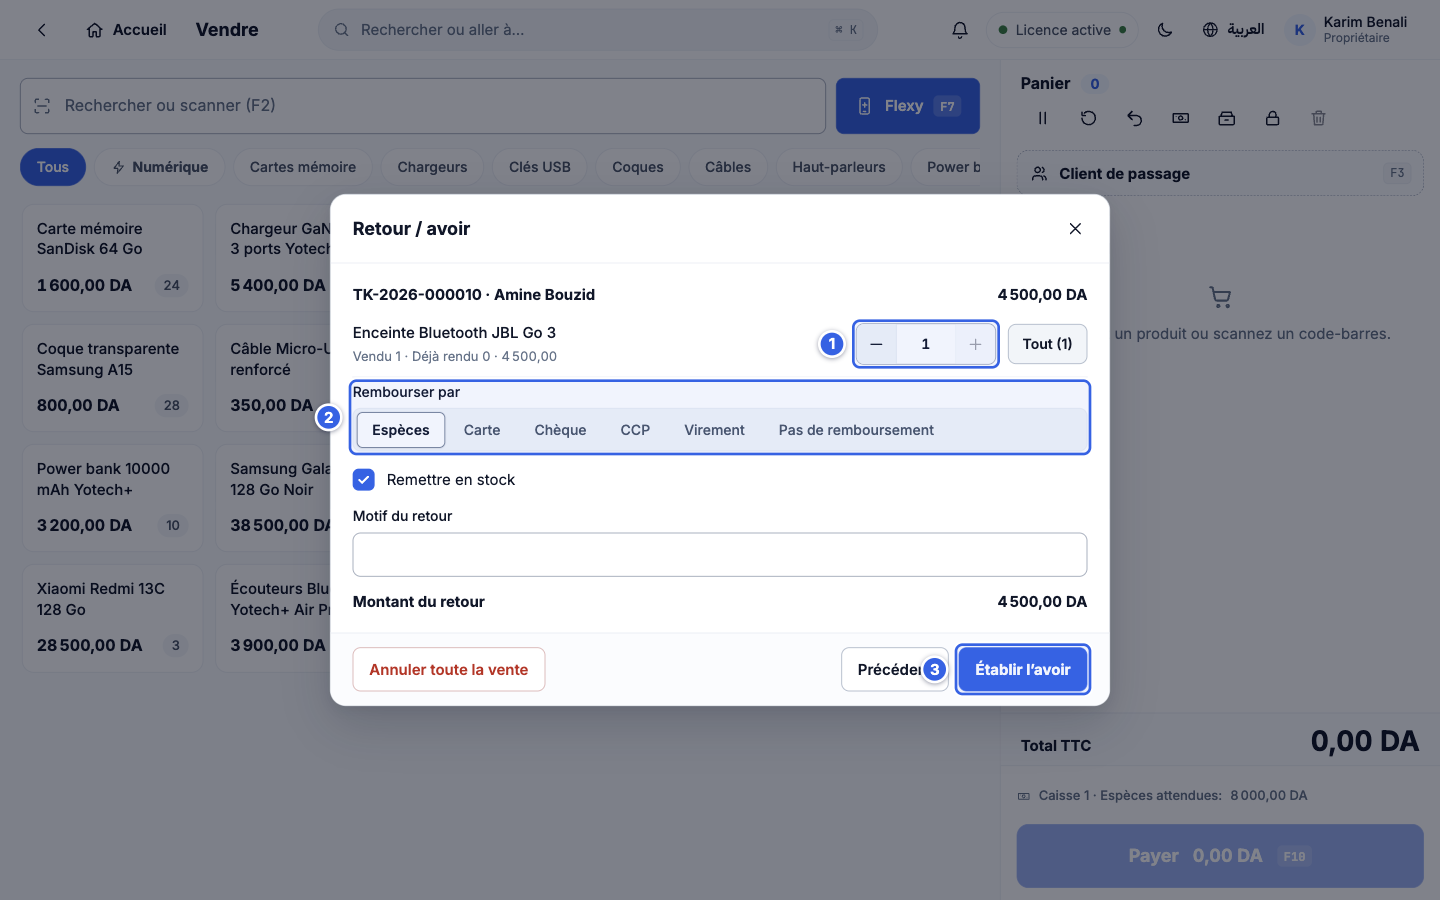
Task: Filter by 'Coques' category
Action: (x=638, y=167)
